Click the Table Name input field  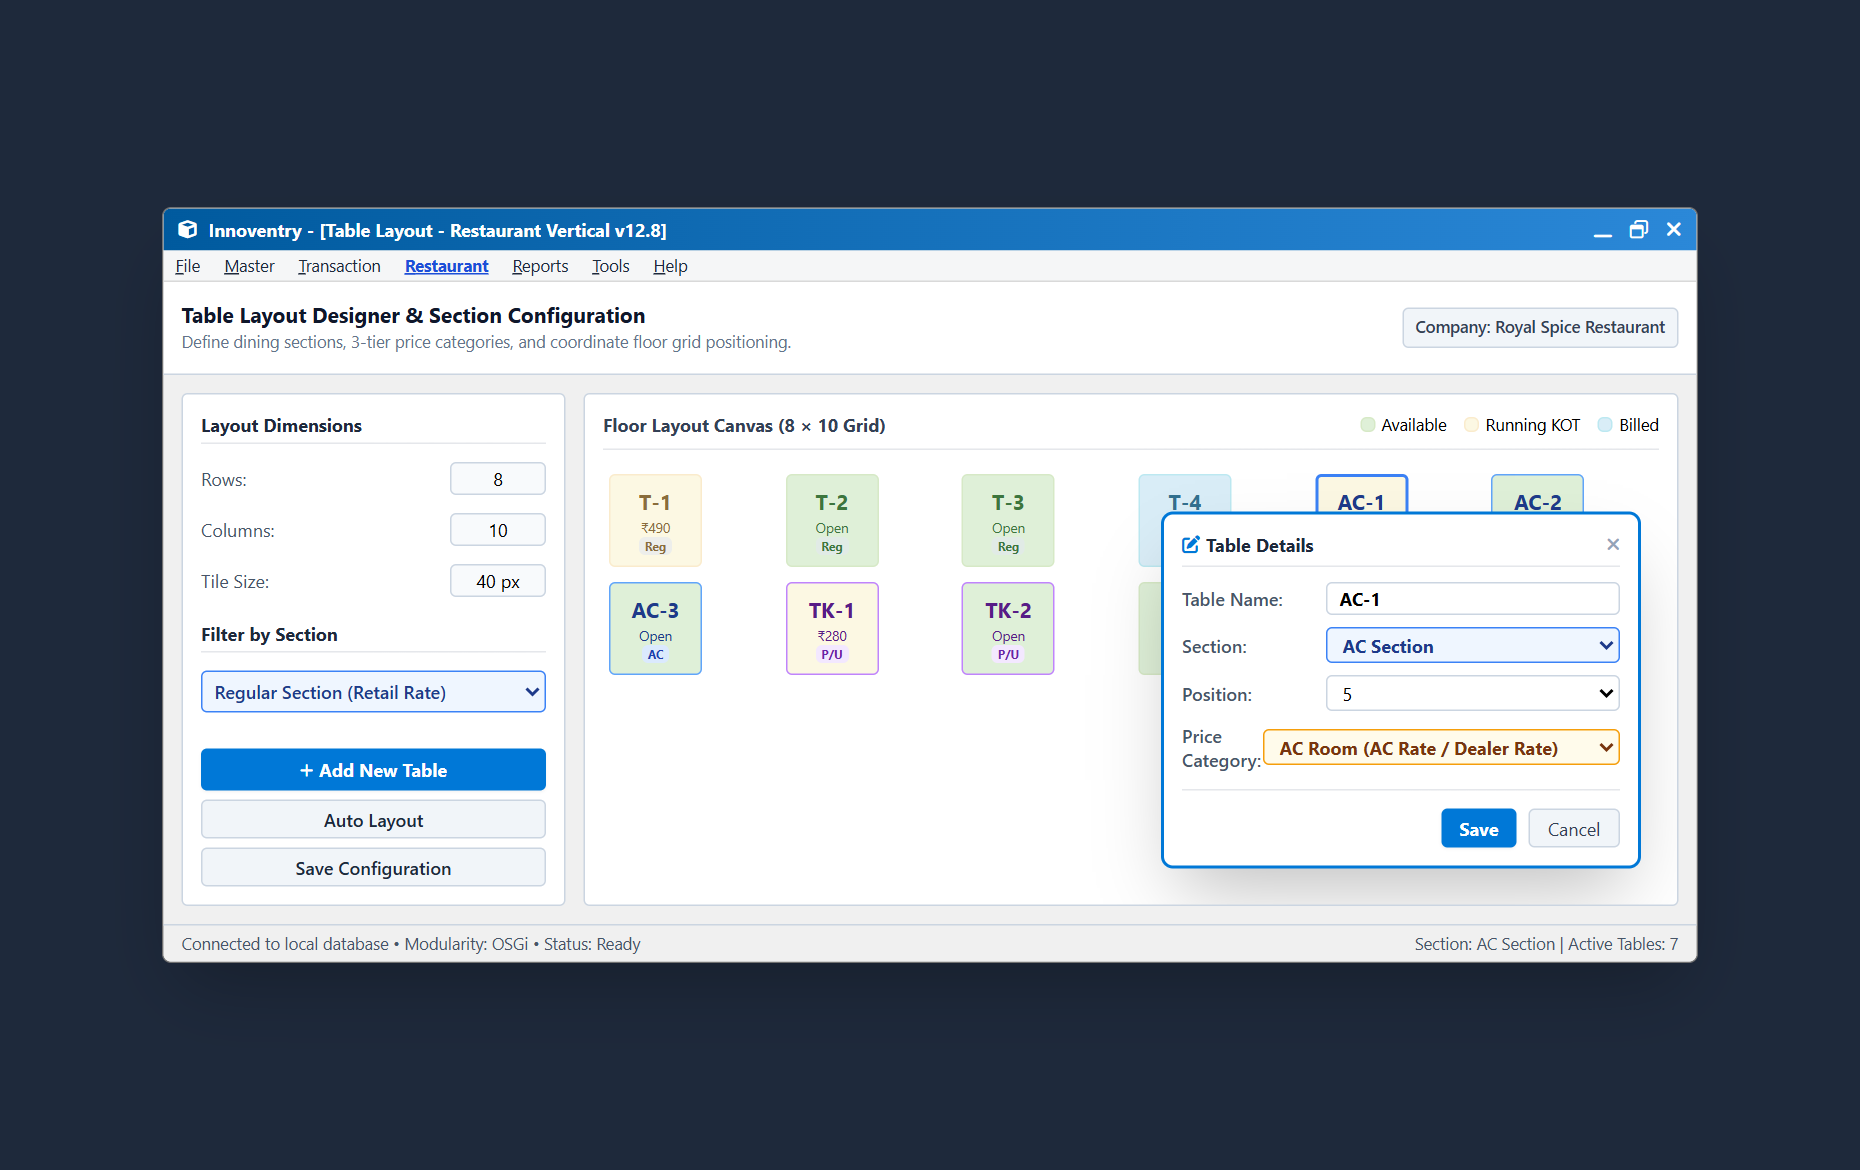(x=1472, y=599)
